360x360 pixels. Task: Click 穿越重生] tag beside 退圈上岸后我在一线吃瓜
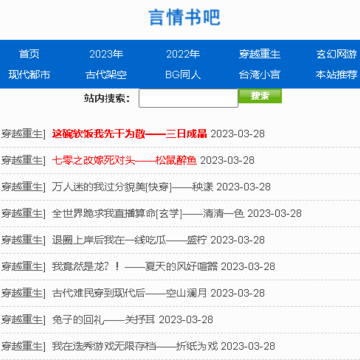tap(23, 240)
